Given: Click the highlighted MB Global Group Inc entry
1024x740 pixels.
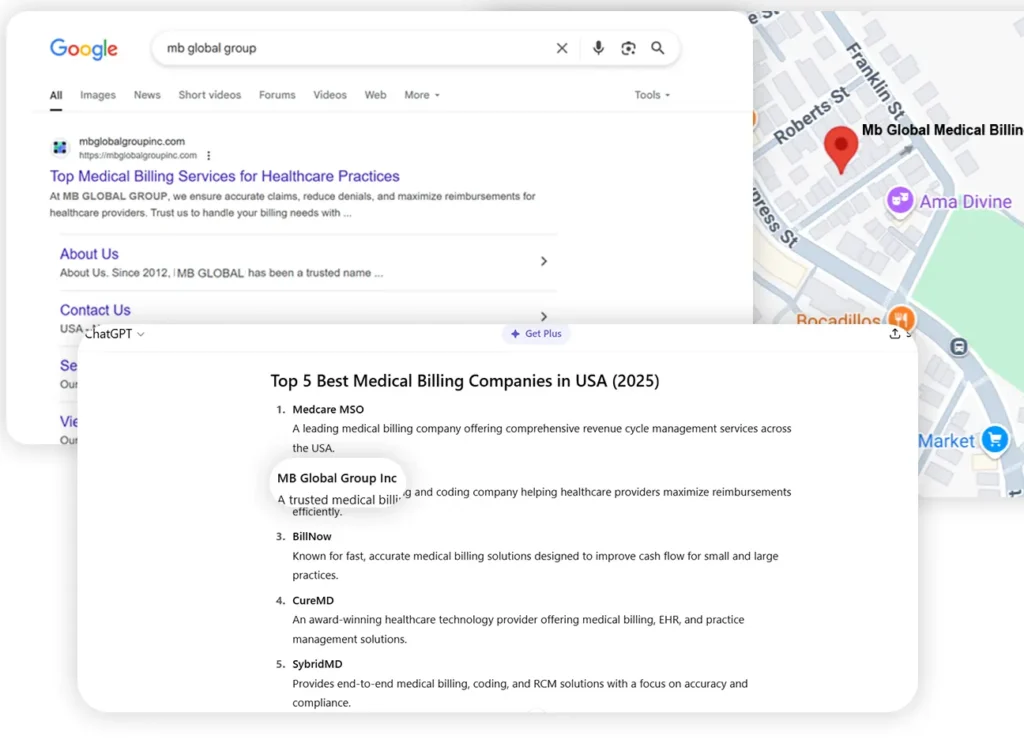Looking at the screenshot, I should point(337,478).
